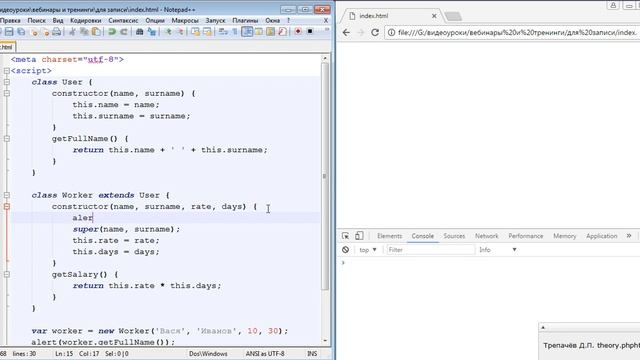Toggle Word Wrap in Notepad++ toolbar
Viewport: 640px width, 360px height.
[223, 31]
